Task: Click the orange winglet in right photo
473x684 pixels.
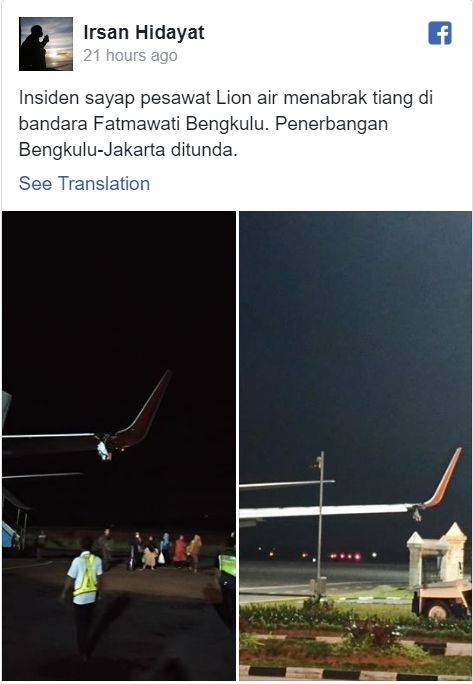Action: pos(441,480)
